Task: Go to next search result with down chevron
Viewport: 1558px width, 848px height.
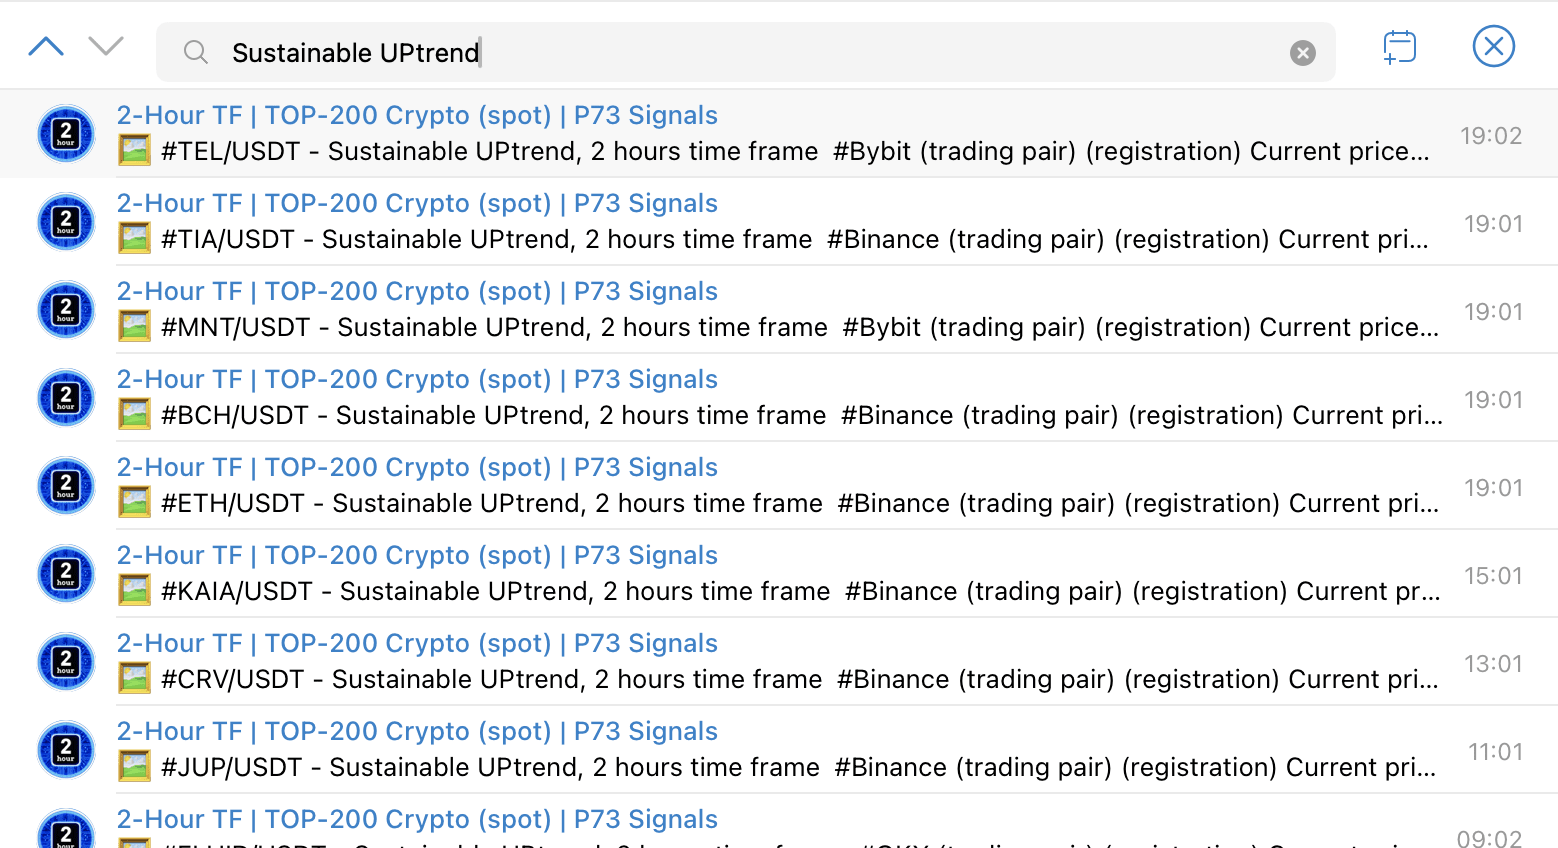Action: [x=106, y=46]
